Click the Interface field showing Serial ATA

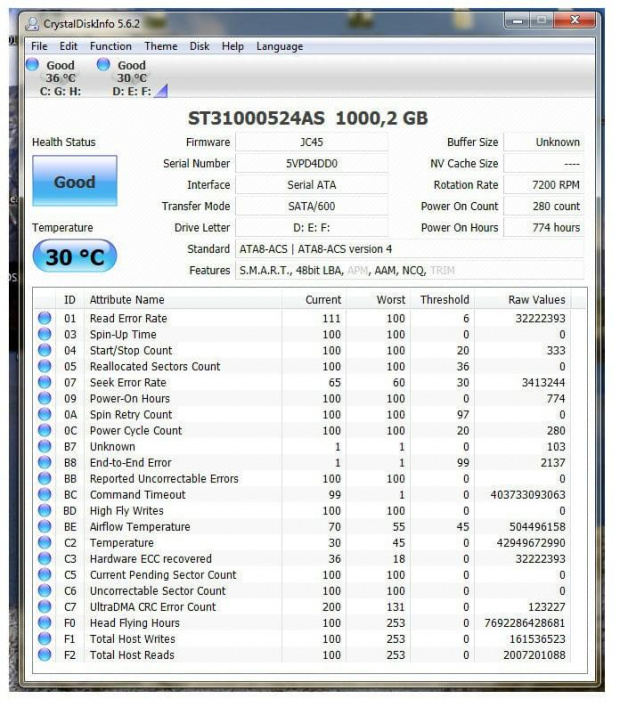(312, 185)
